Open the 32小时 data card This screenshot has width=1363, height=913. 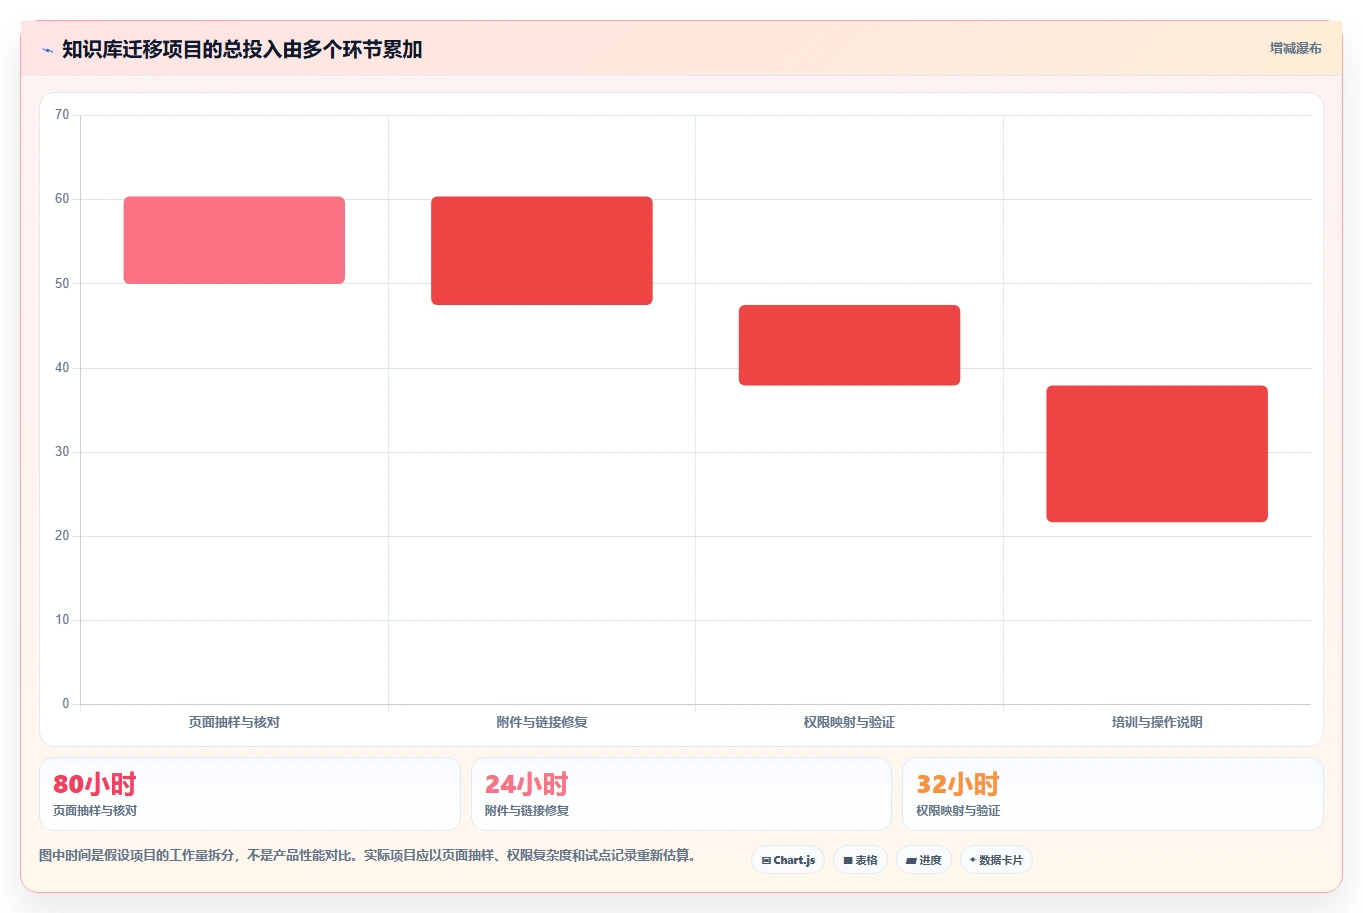tap(1113, 794)
